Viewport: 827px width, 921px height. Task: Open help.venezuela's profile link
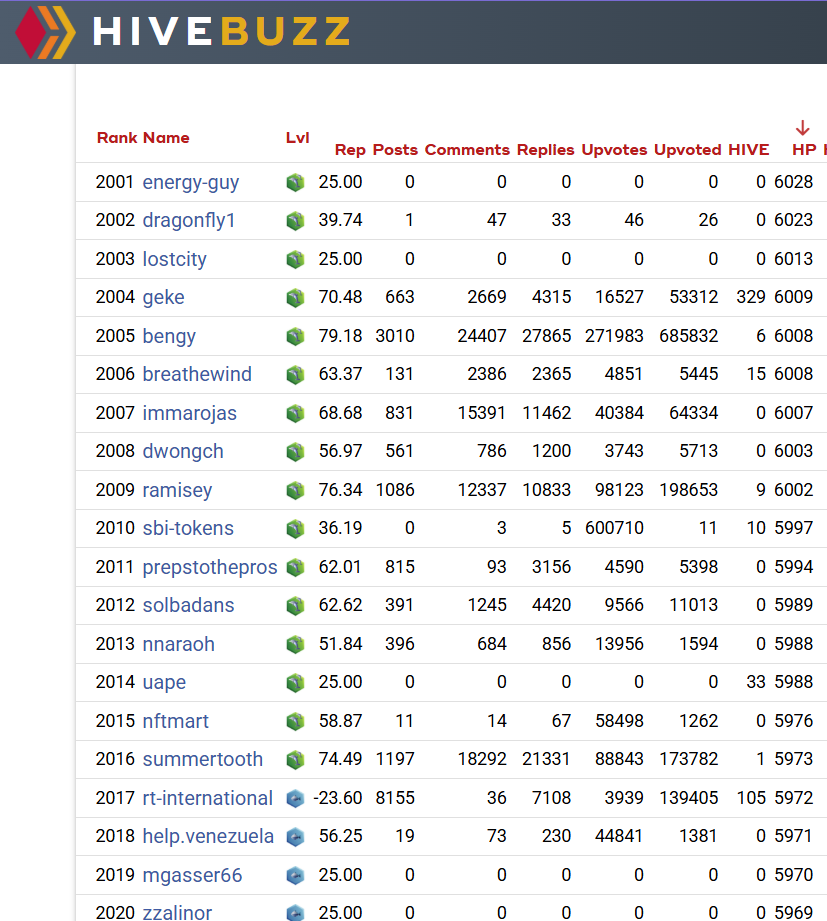click(209, 836)
